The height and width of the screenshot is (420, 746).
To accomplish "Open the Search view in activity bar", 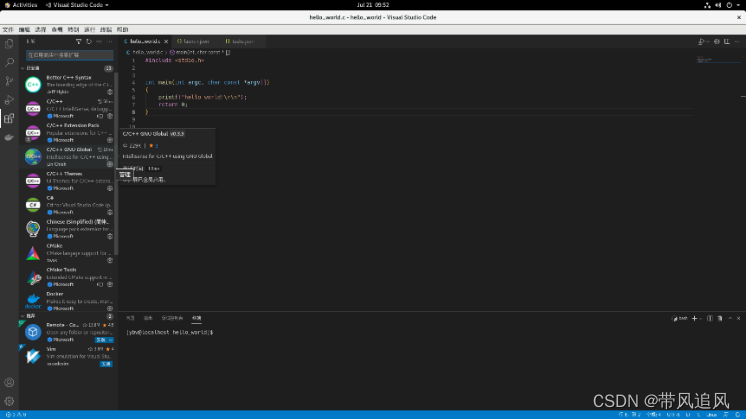I will (x=9, y=62).
